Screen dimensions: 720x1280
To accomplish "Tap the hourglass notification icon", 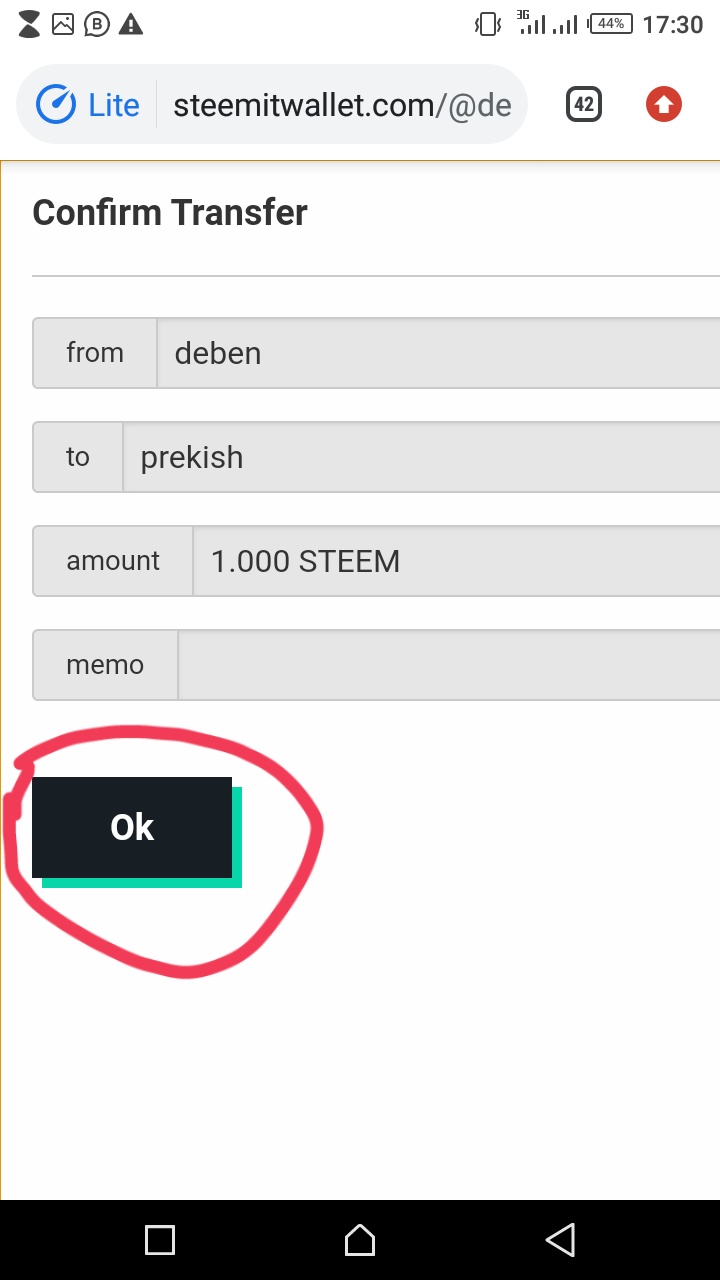I will (x=29, y=25).
